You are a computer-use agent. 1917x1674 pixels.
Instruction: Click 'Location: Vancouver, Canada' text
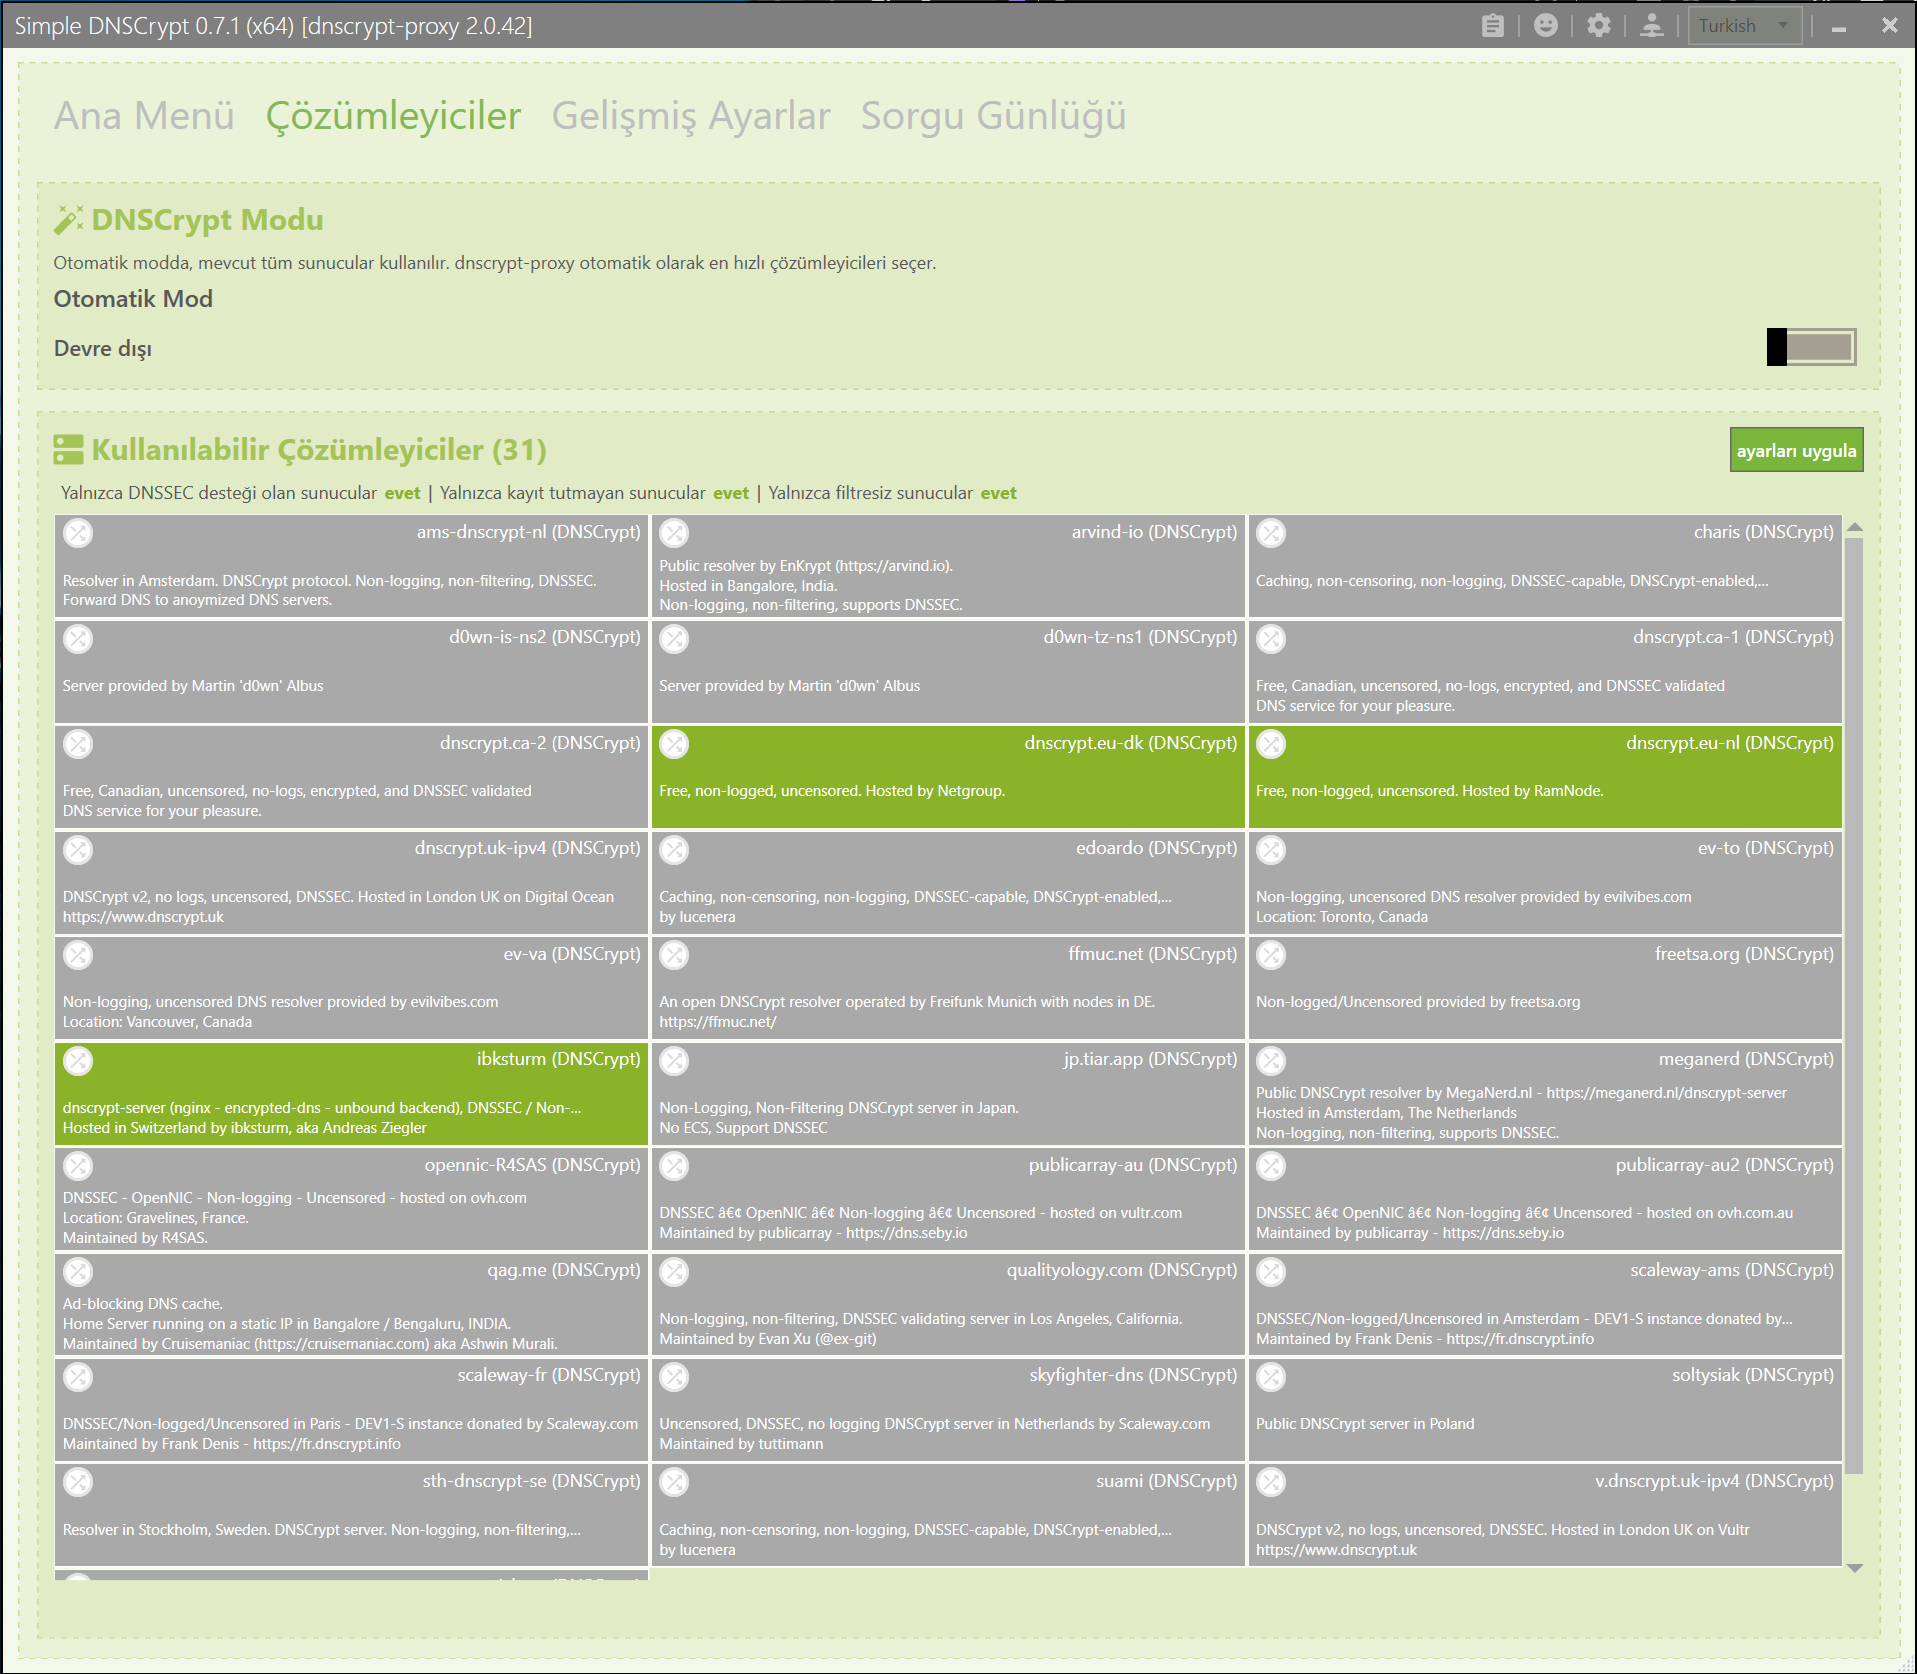point(157,1022)
